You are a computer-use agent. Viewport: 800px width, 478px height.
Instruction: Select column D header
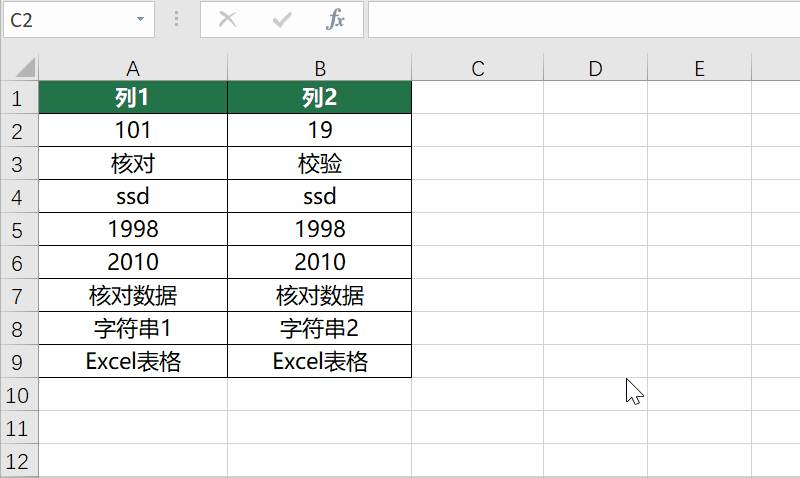point(595,68)
